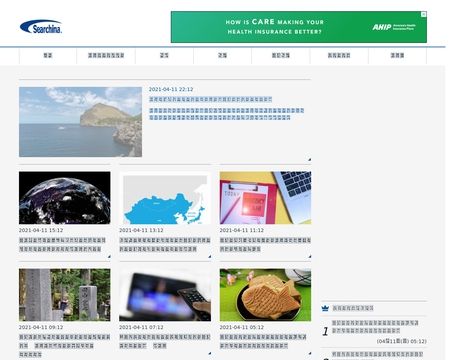Click corner arrow icon of the 07:12 article
Screen dimensions: 450x360
pos(209,353)
